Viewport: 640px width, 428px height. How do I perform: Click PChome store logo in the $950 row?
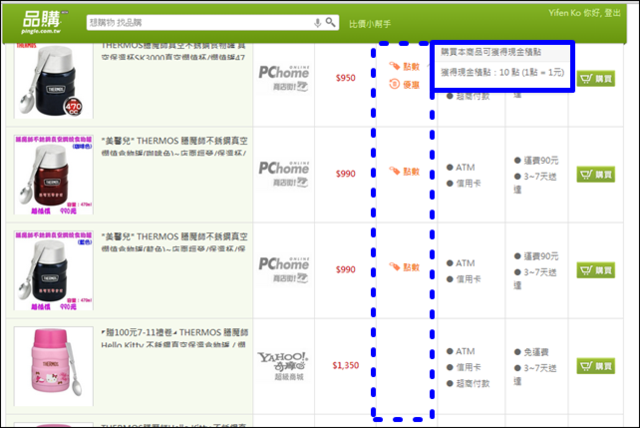pos(284,78)
